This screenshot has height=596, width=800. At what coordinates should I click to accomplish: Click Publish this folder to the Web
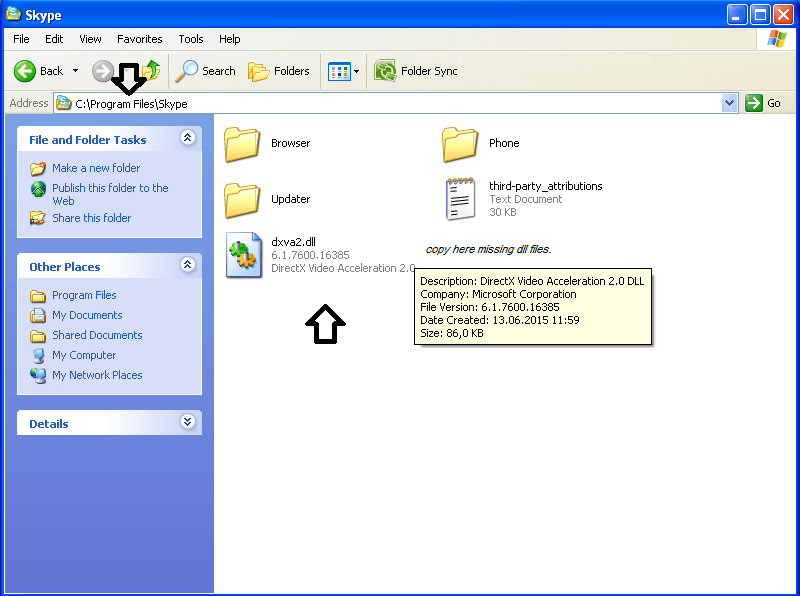click(x=110, y=194)
